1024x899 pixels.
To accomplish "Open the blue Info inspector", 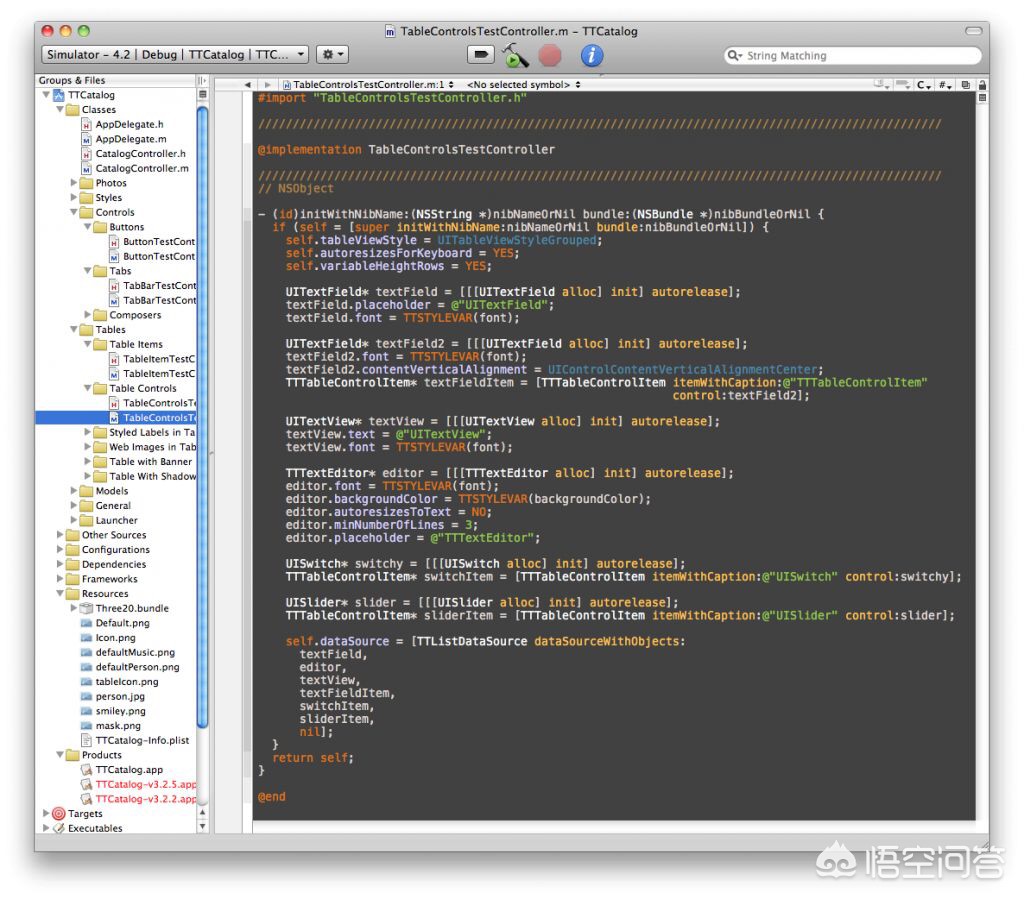I will [x=592, y=55].
